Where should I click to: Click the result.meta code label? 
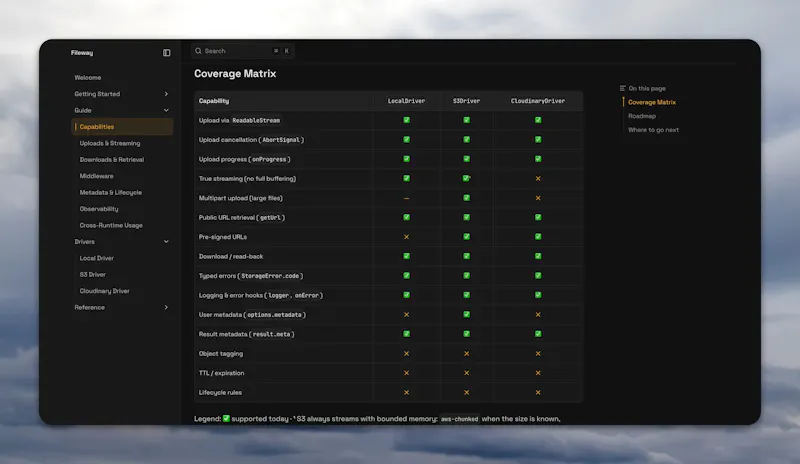pos(271,334)
